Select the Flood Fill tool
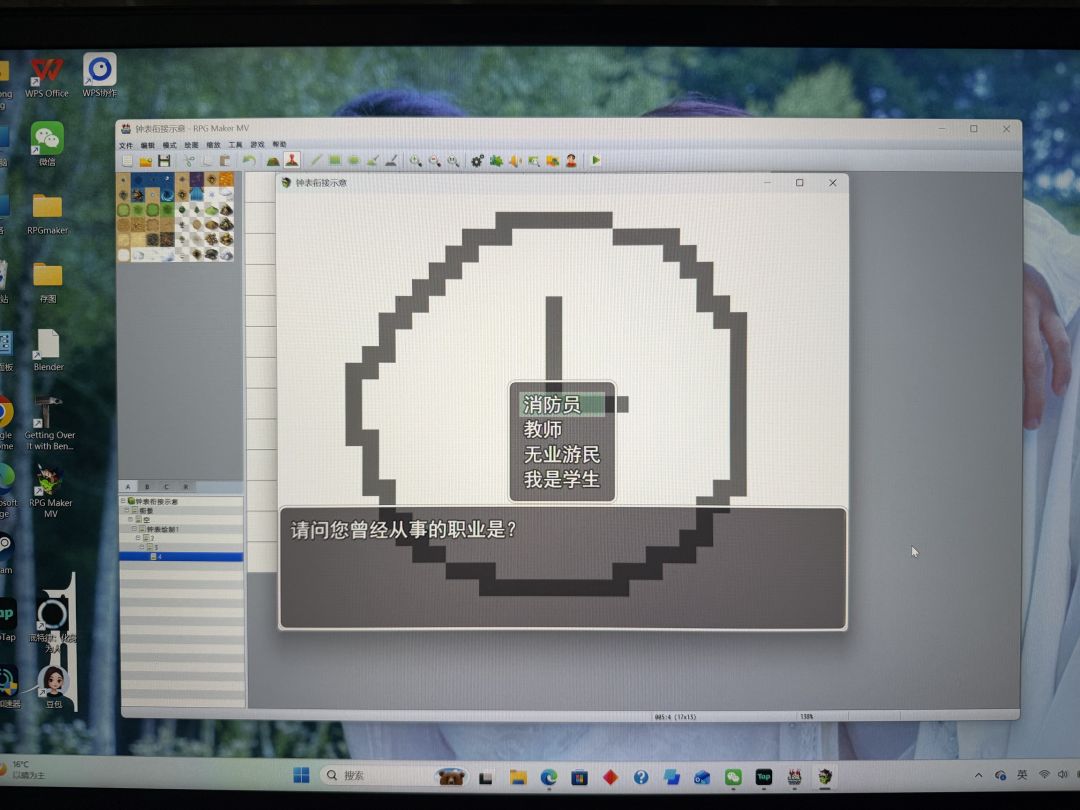The image size is (1080, 810). pos(372,160)
